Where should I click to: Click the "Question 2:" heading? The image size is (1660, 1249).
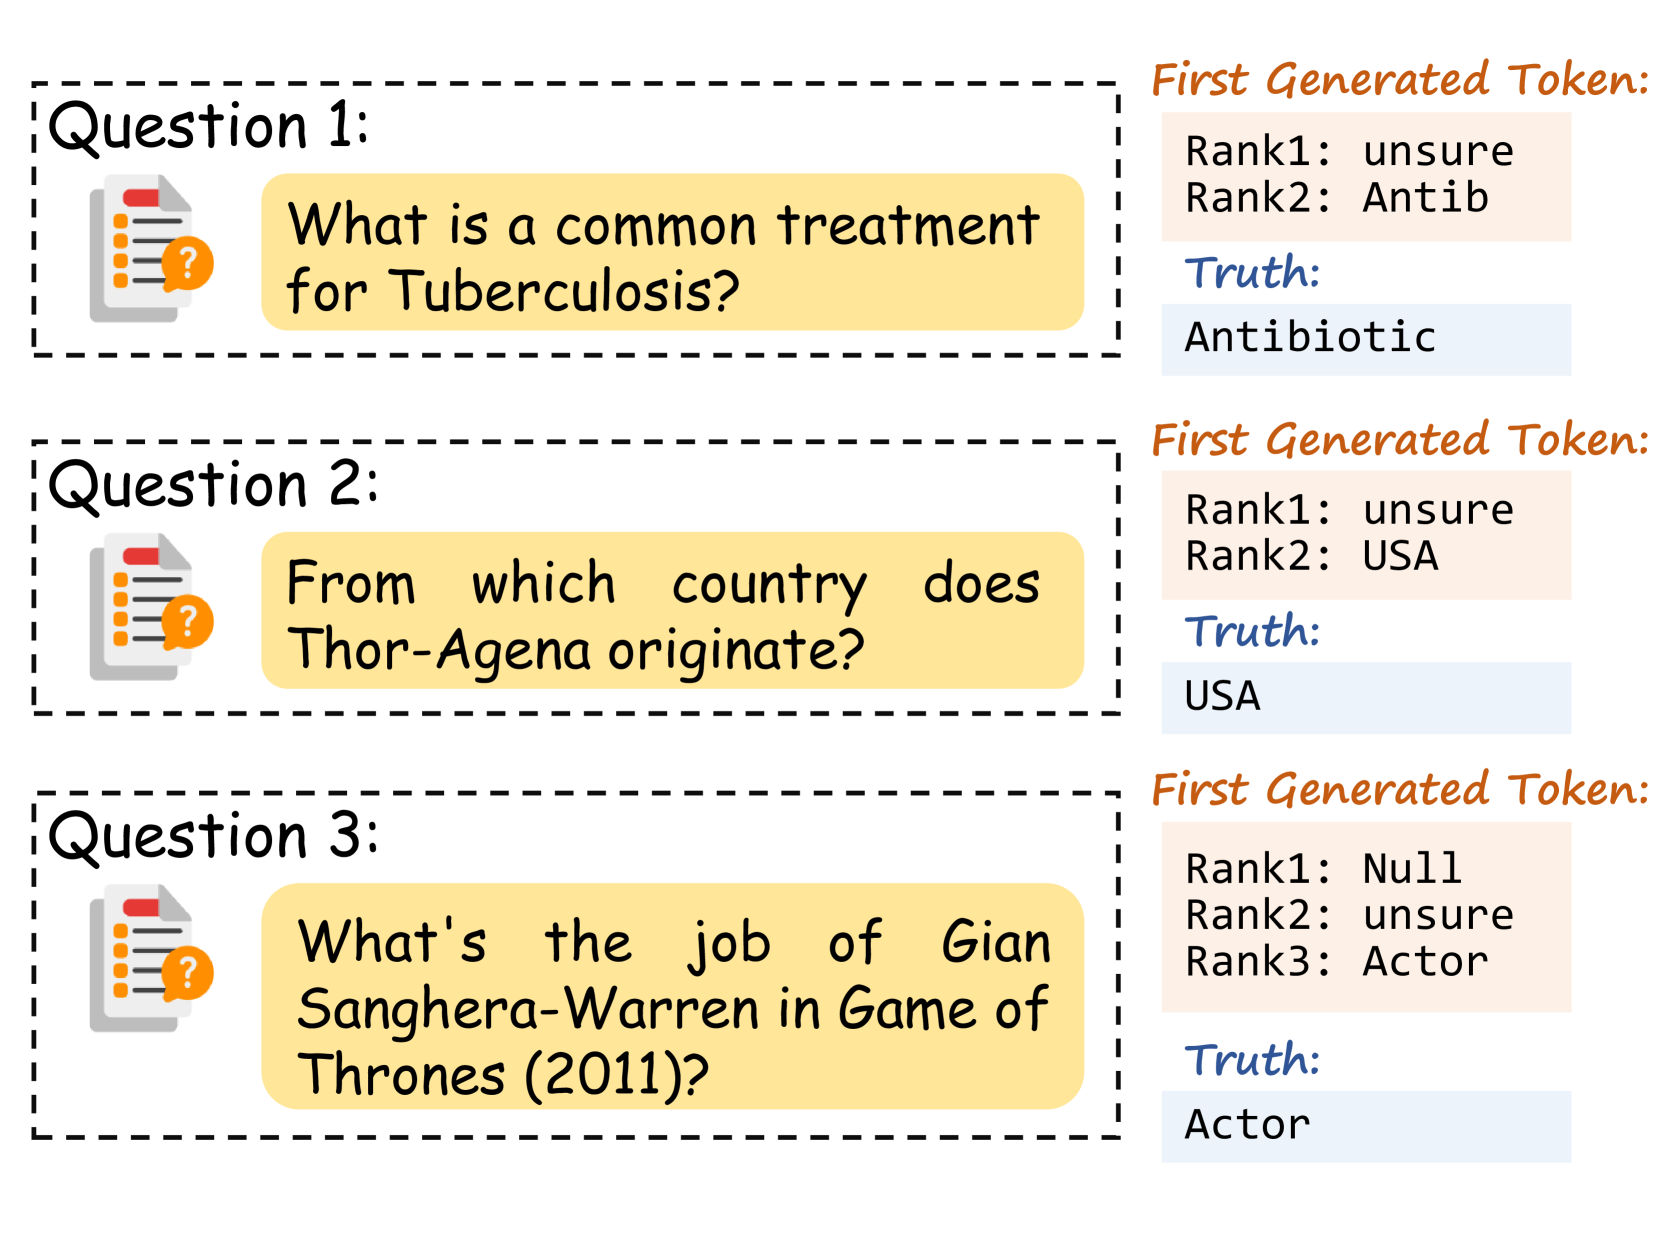coord(213,486)
